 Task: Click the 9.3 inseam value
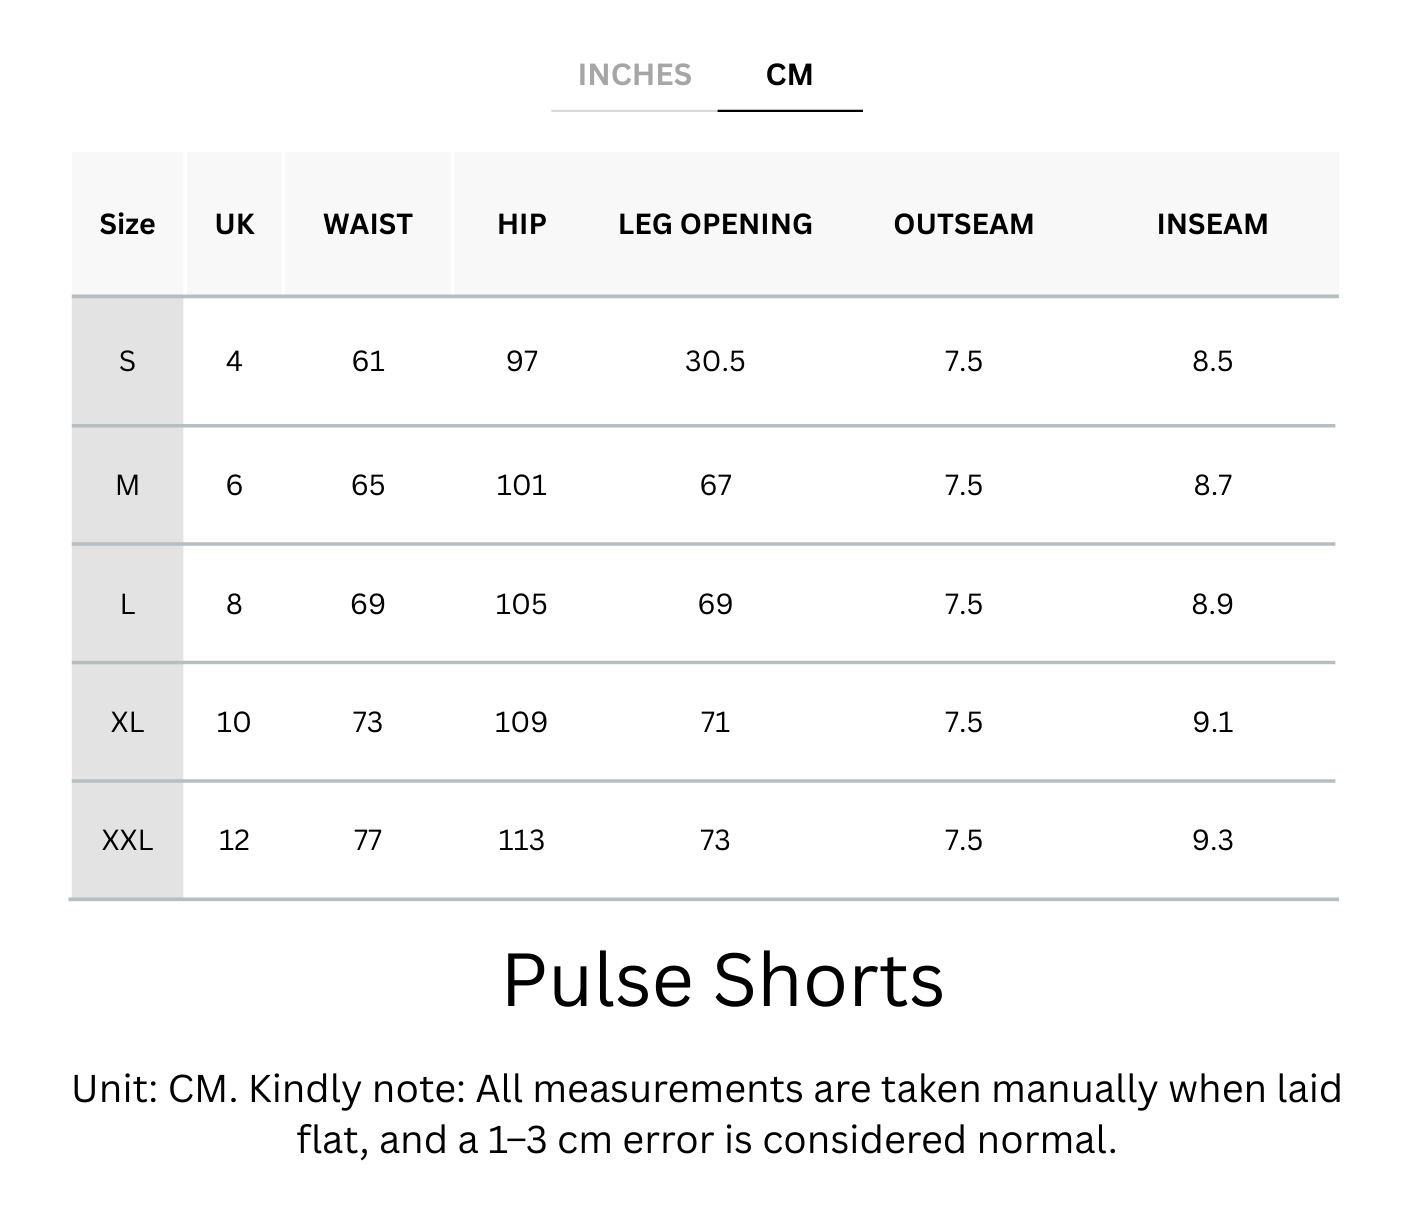click(1212, 840)
